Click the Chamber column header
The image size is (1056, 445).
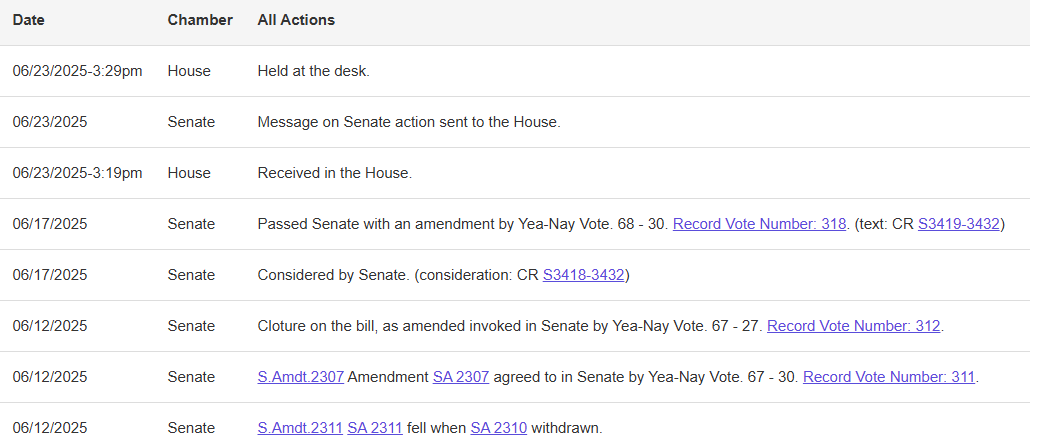point(200,20)
